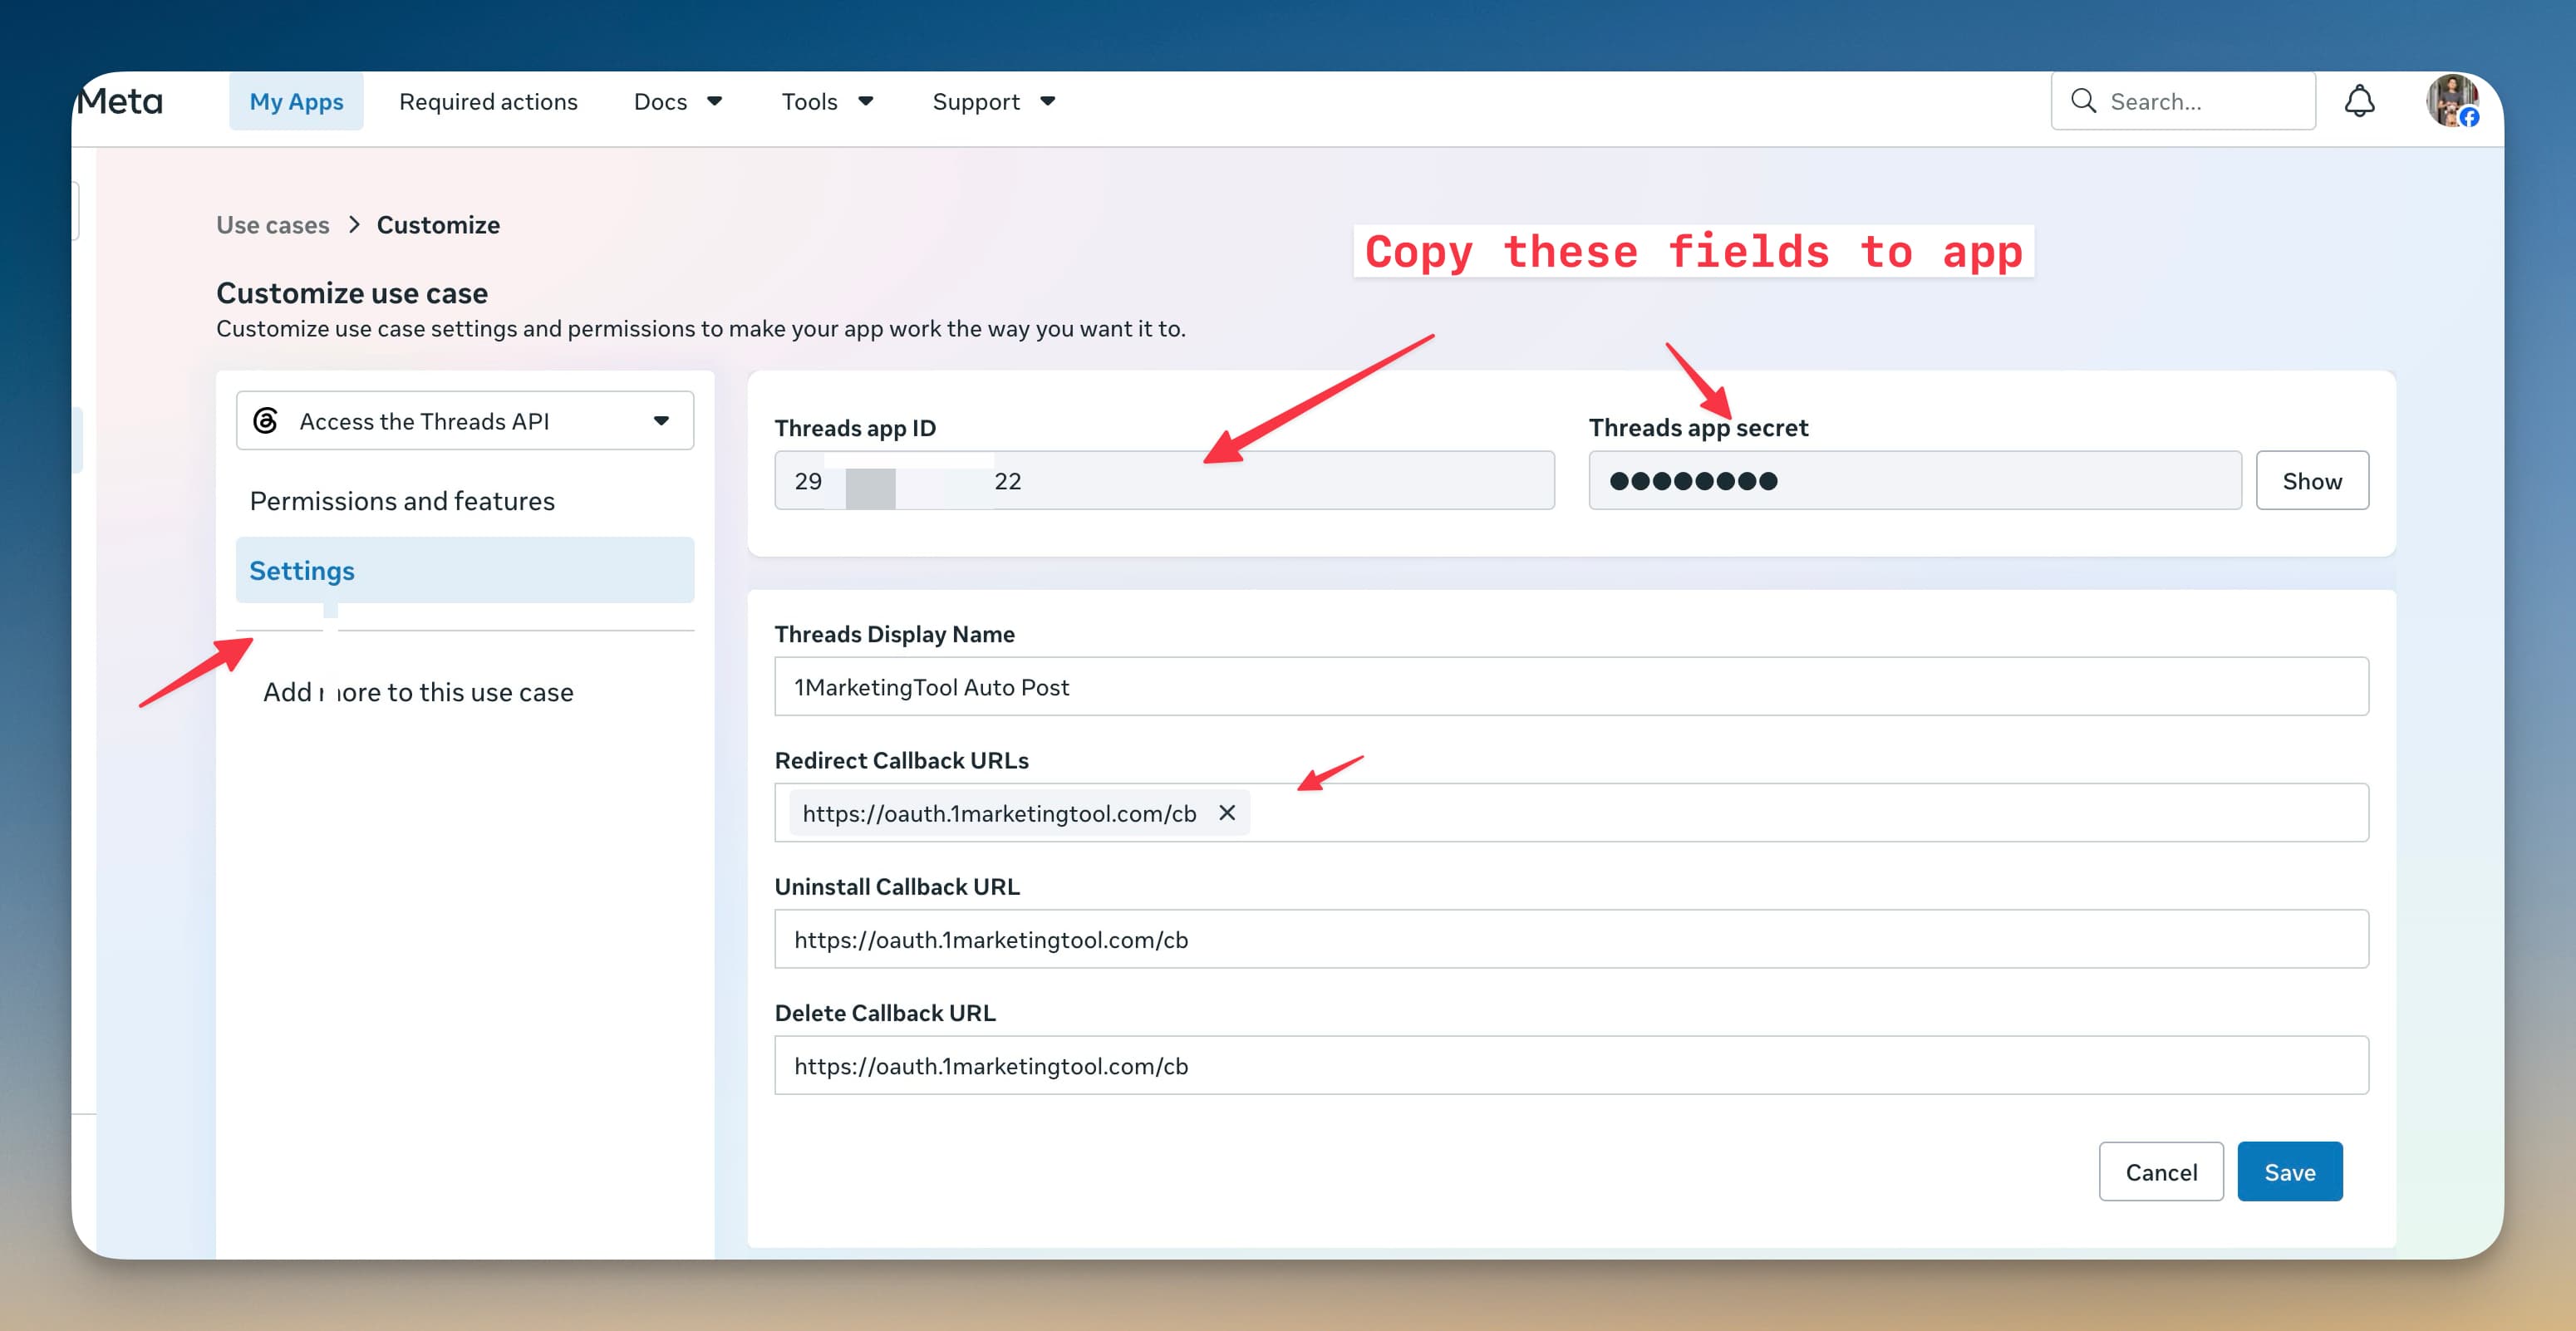The height and width of the screenshot is (1331, 2576).
Task: Expand the Support menu
Action: tap(993, 101)
